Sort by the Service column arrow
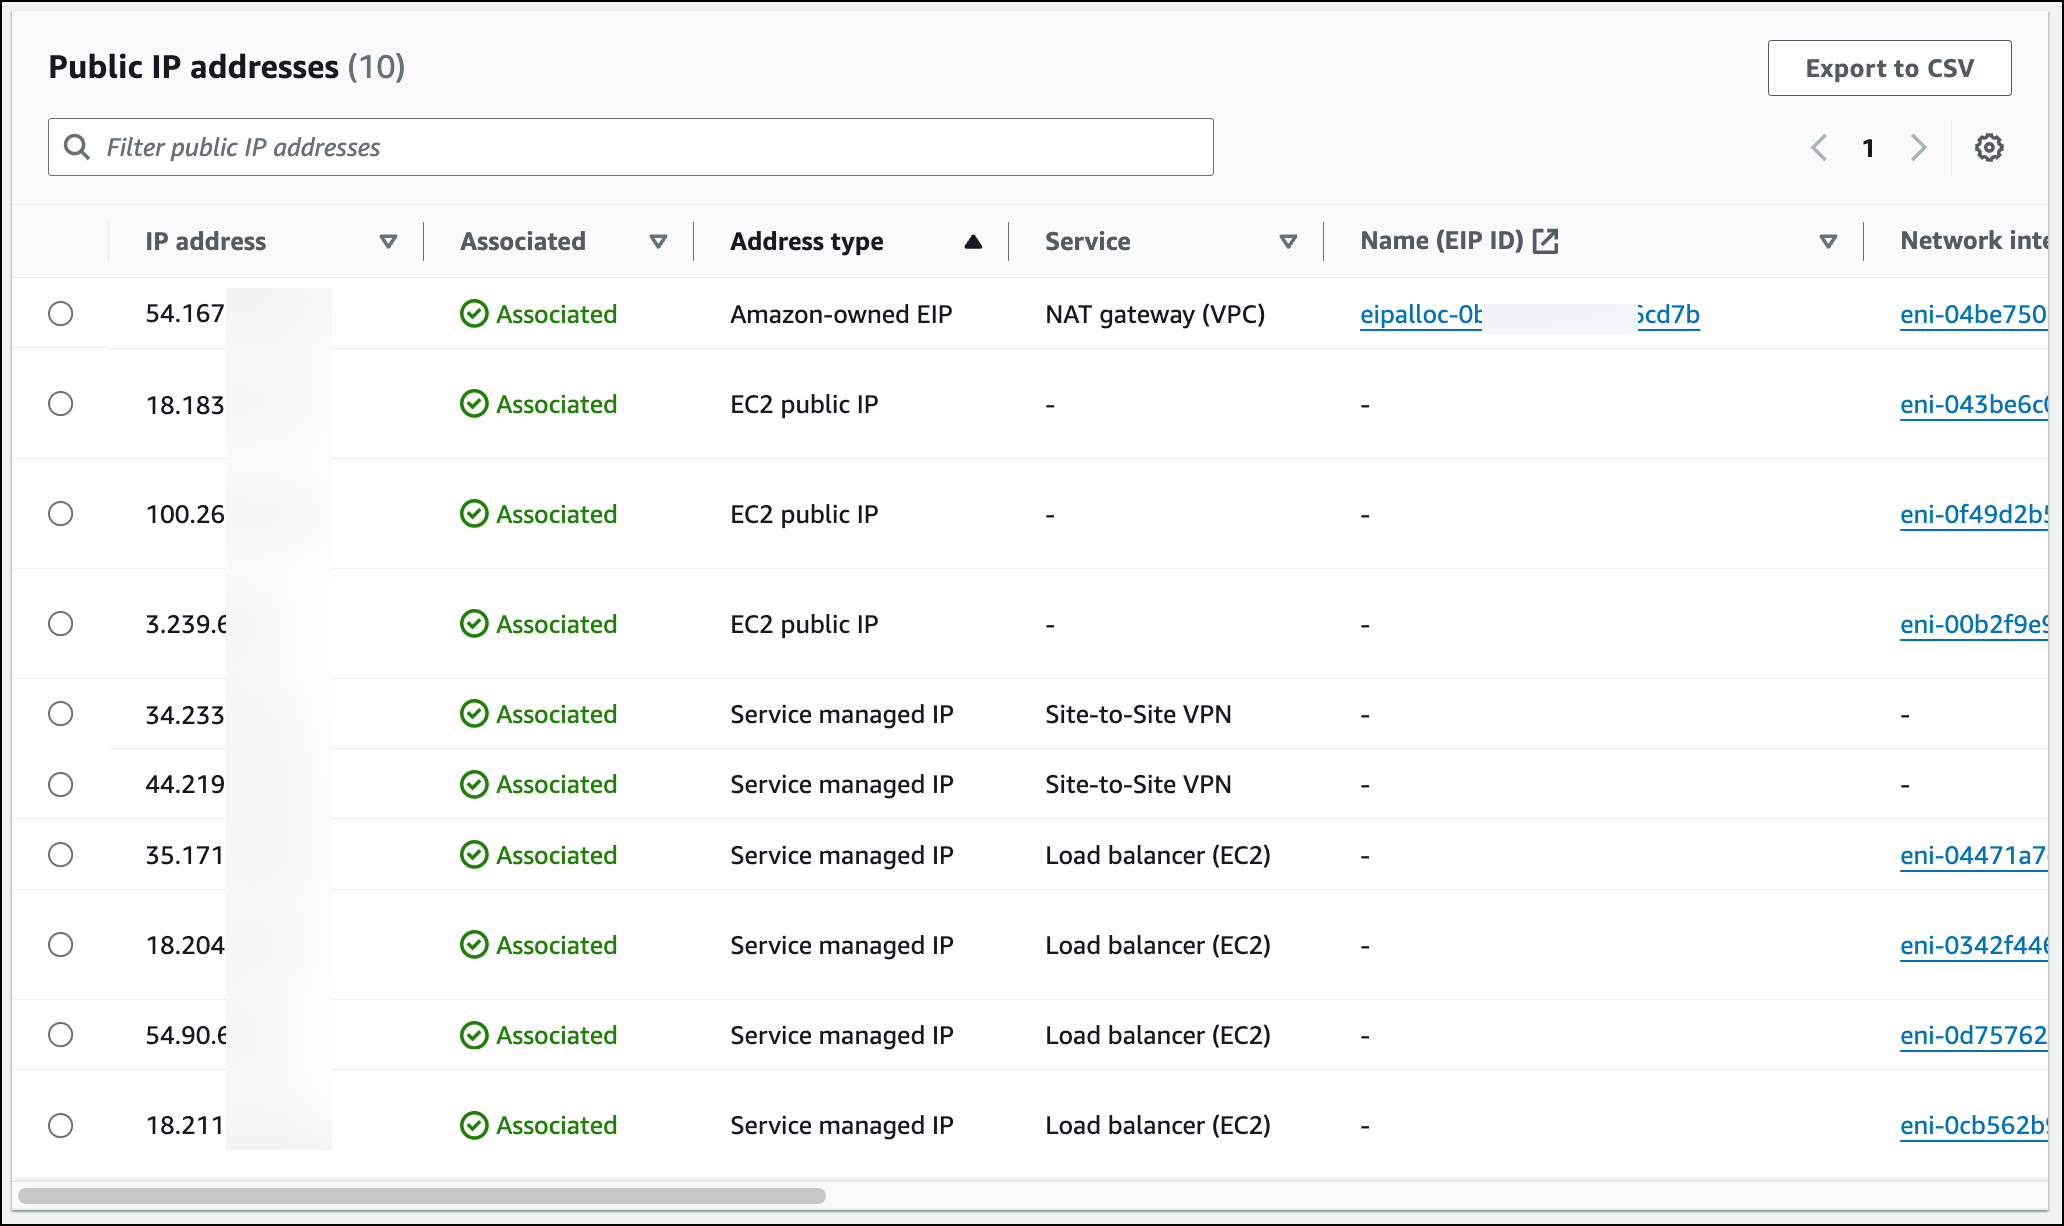This screenshot has width=2064, height=1226. click(x=1288, y=242)
